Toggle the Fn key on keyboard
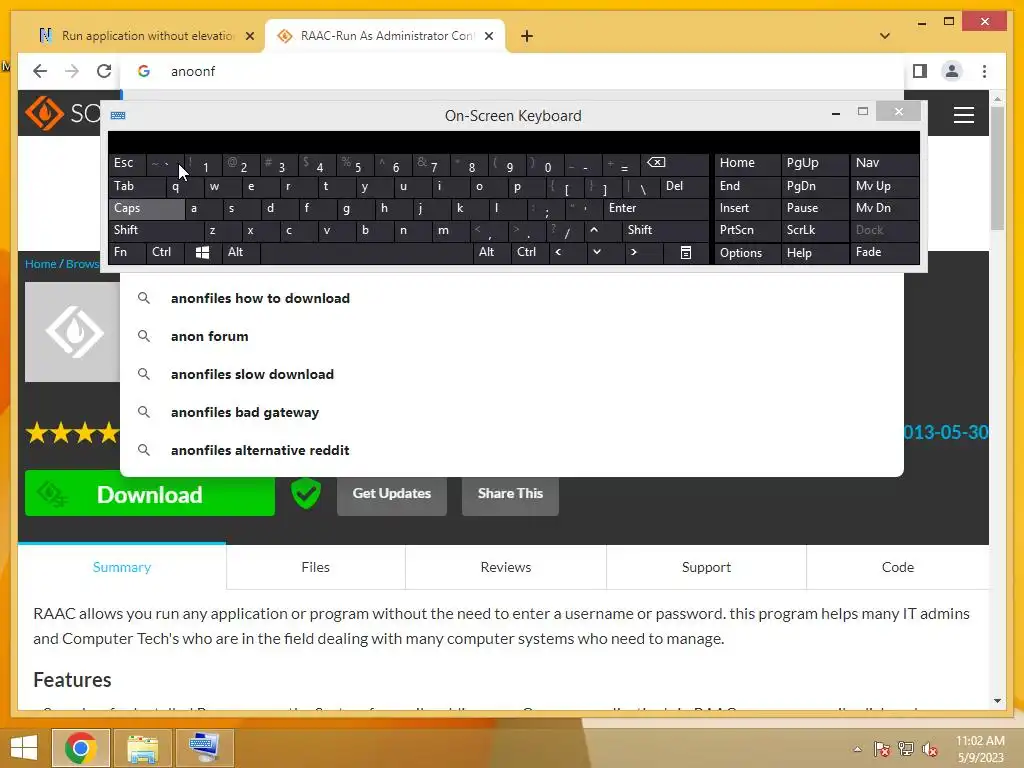Screen dimensions: 1024x768 pyautogui.click(x=127, y=252)
